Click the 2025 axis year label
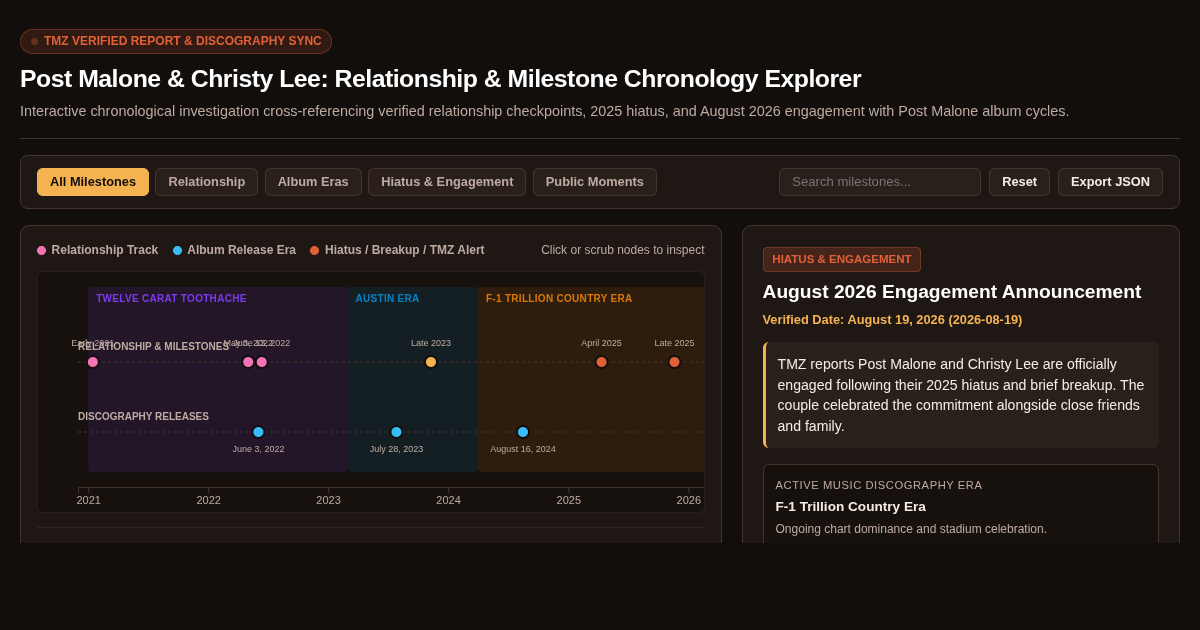 pos(568,500)
